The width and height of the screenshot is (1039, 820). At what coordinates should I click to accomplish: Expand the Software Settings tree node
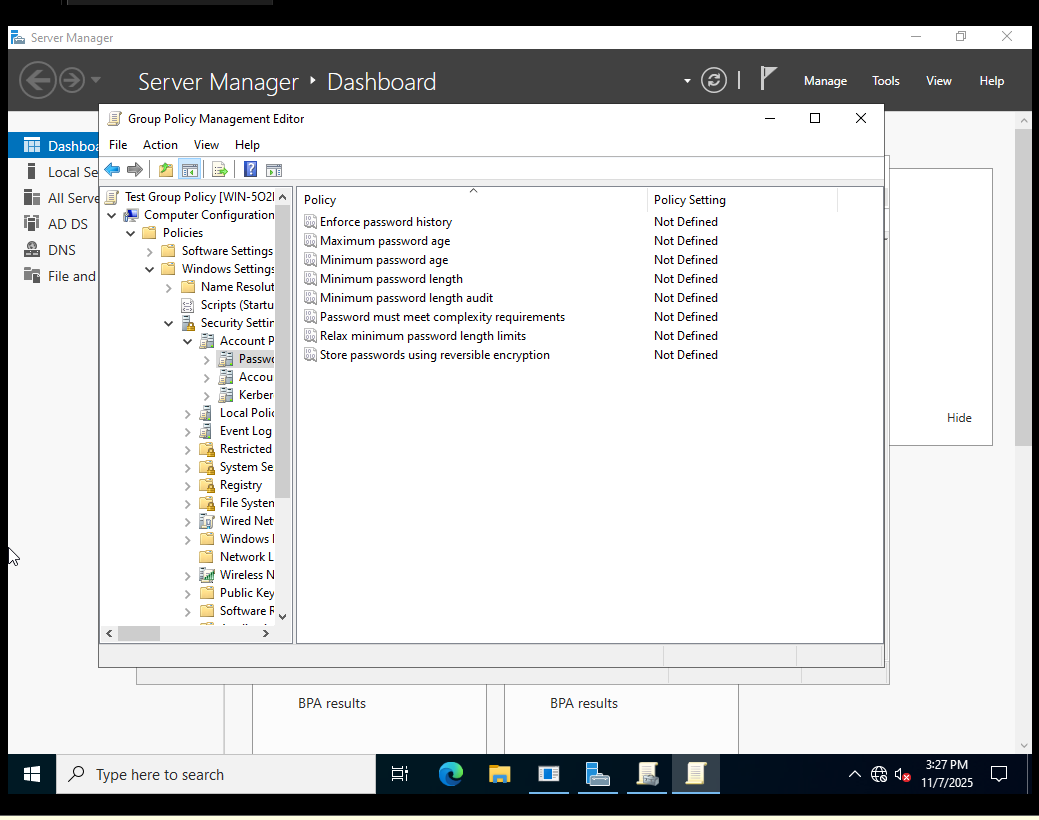click(150, 251)
